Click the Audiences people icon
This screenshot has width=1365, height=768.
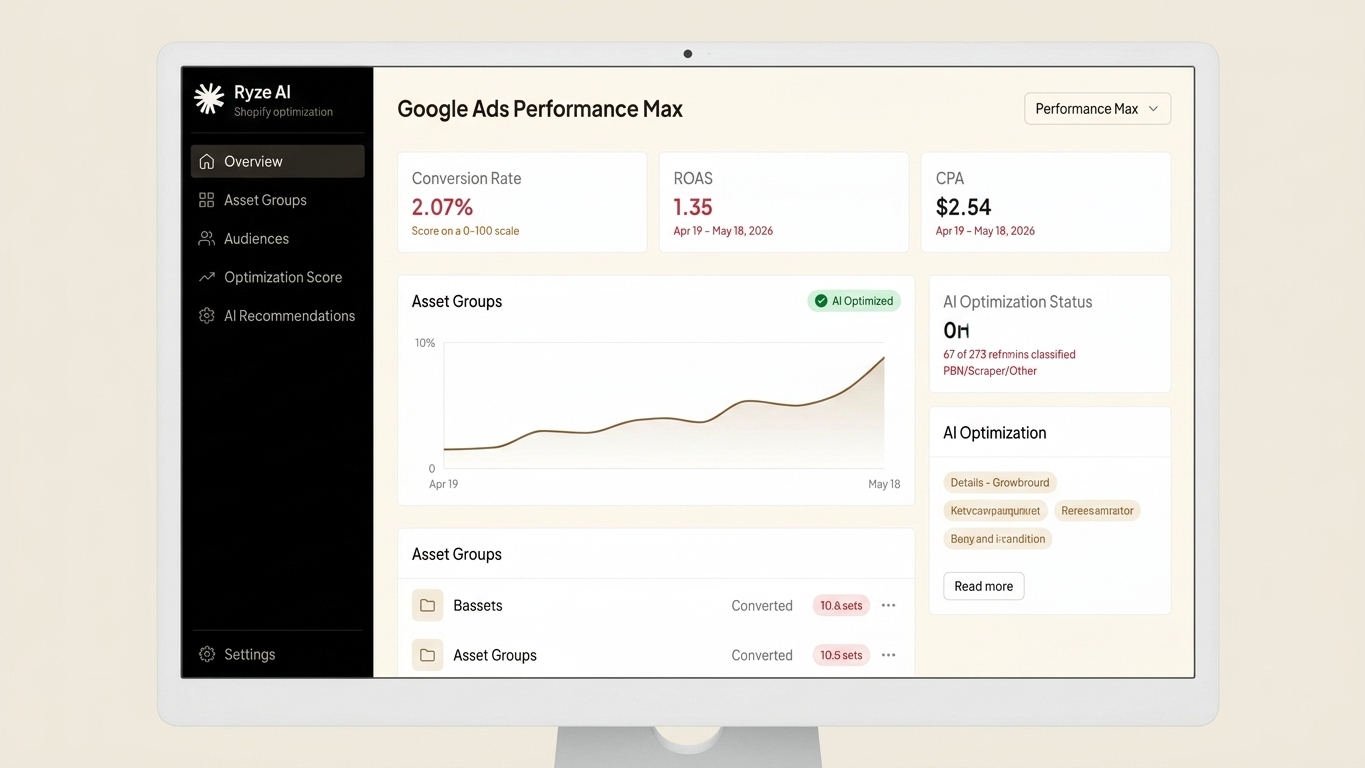tap(206, 238)
